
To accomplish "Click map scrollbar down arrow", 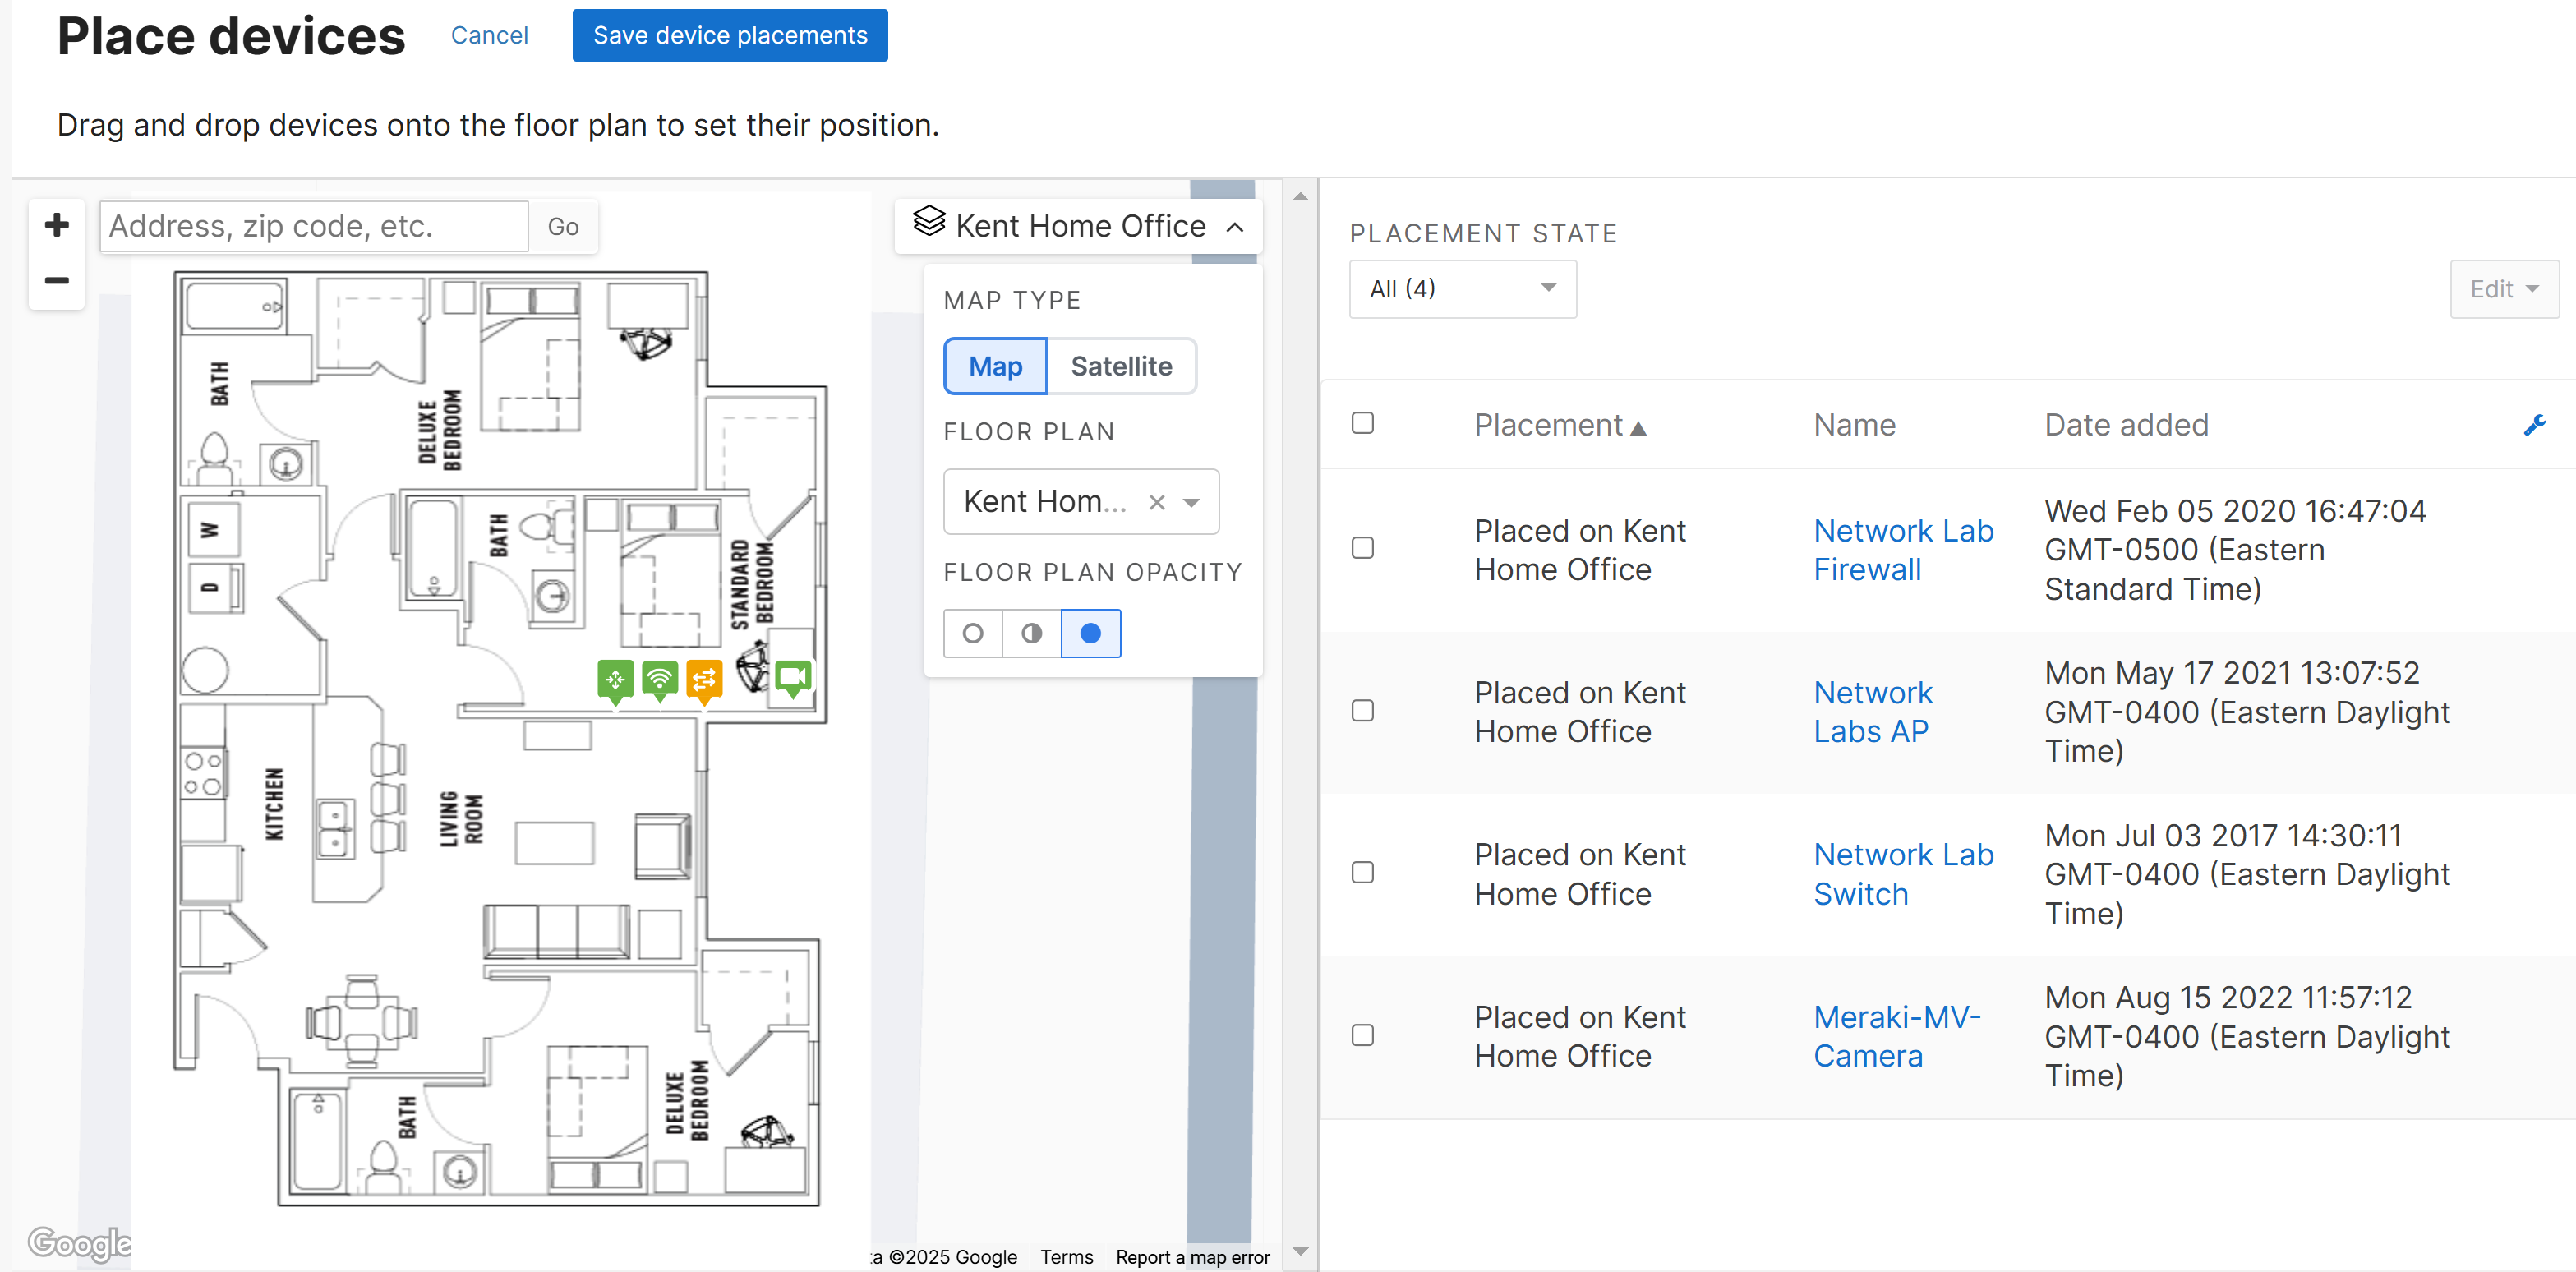I will pos(1300,1251).
